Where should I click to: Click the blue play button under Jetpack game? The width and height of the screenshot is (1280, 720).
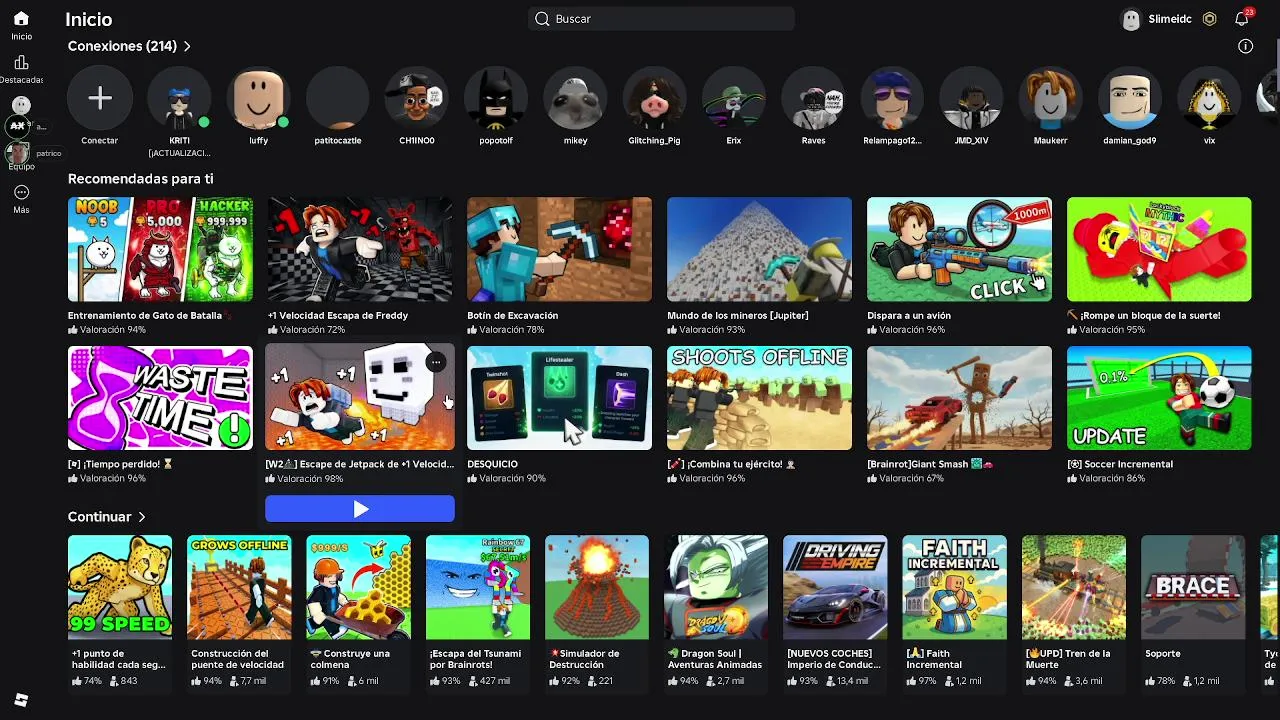click(x=360, y=509)
